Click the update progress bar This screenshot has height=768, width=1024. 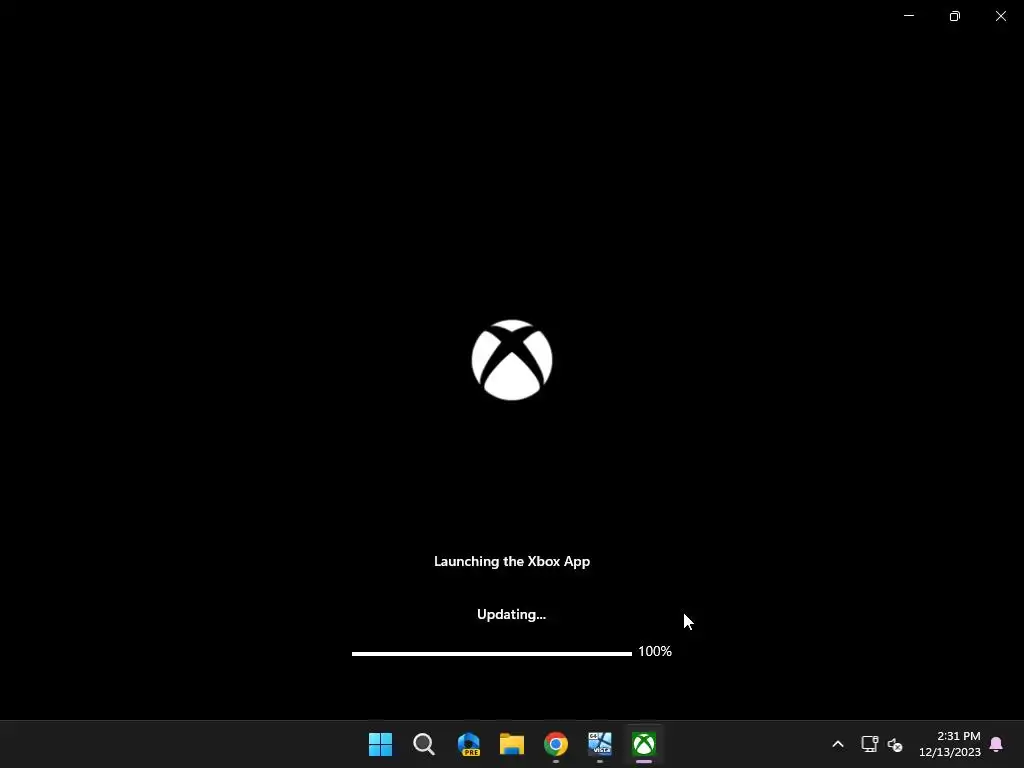tap(492, 653)
